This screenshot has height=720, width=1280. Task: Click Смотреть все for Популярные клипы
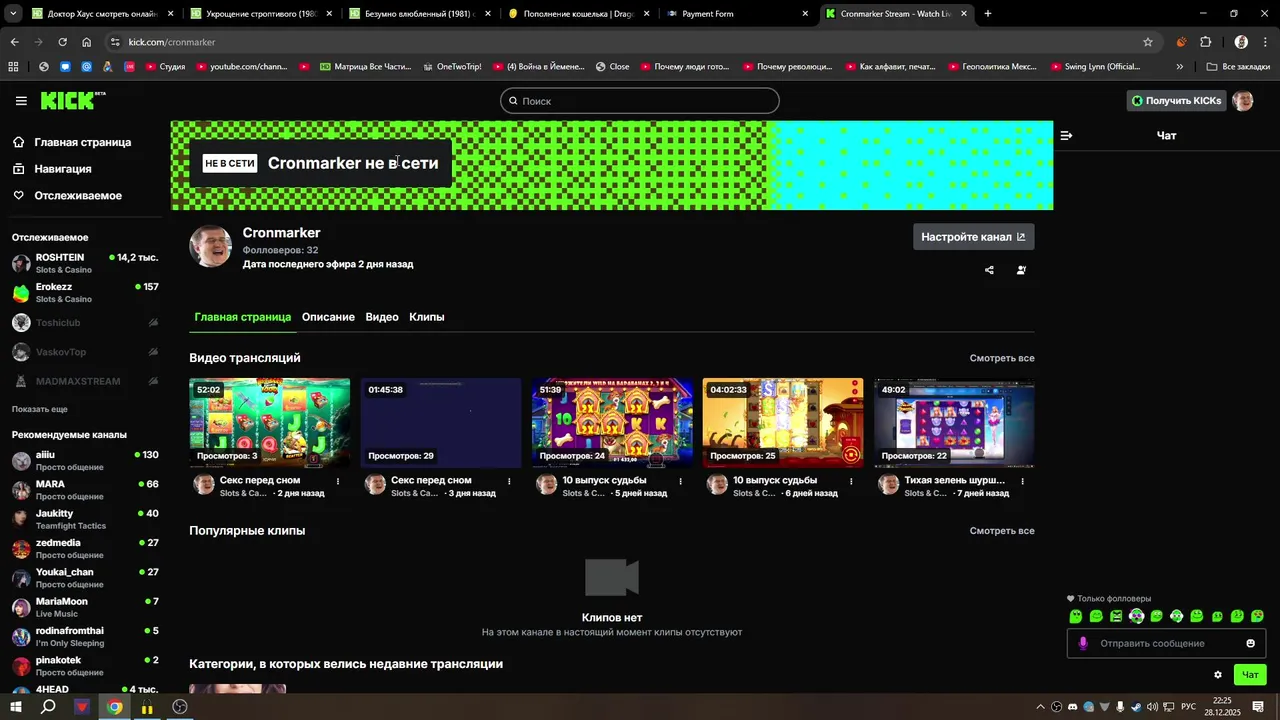click(x=1002, y=531)
